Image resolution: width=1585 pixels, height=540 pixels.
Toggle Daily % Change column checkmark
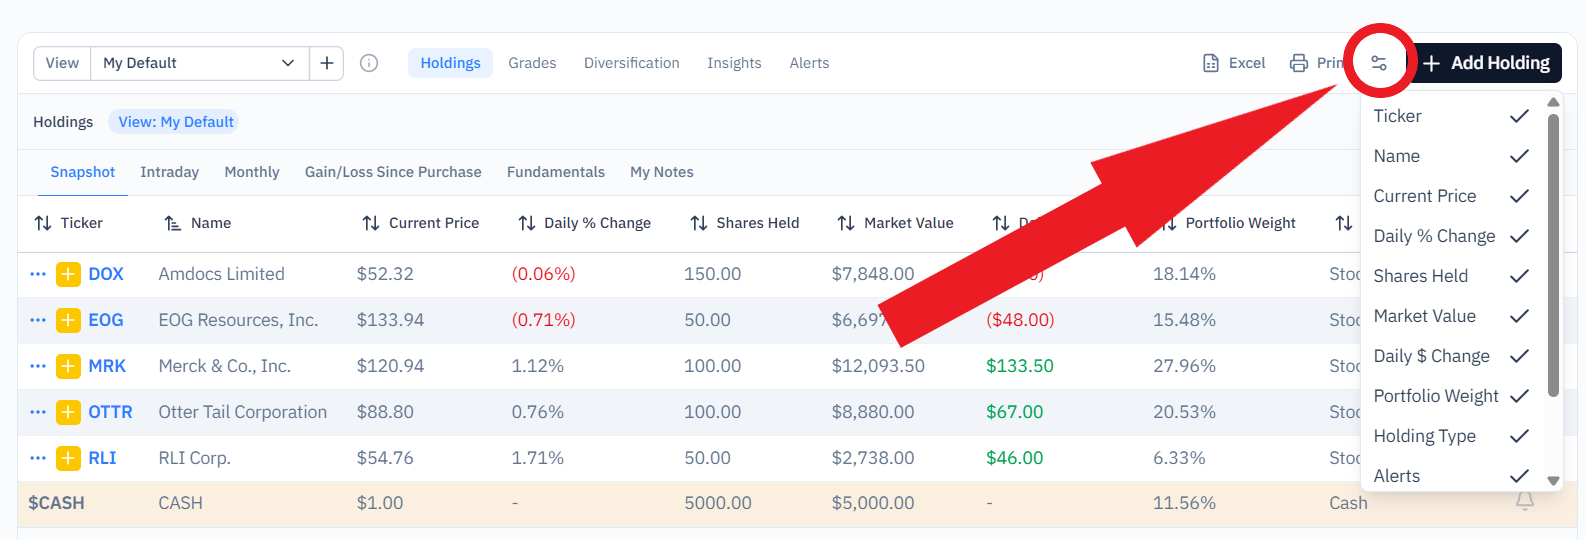(1519, 236)
